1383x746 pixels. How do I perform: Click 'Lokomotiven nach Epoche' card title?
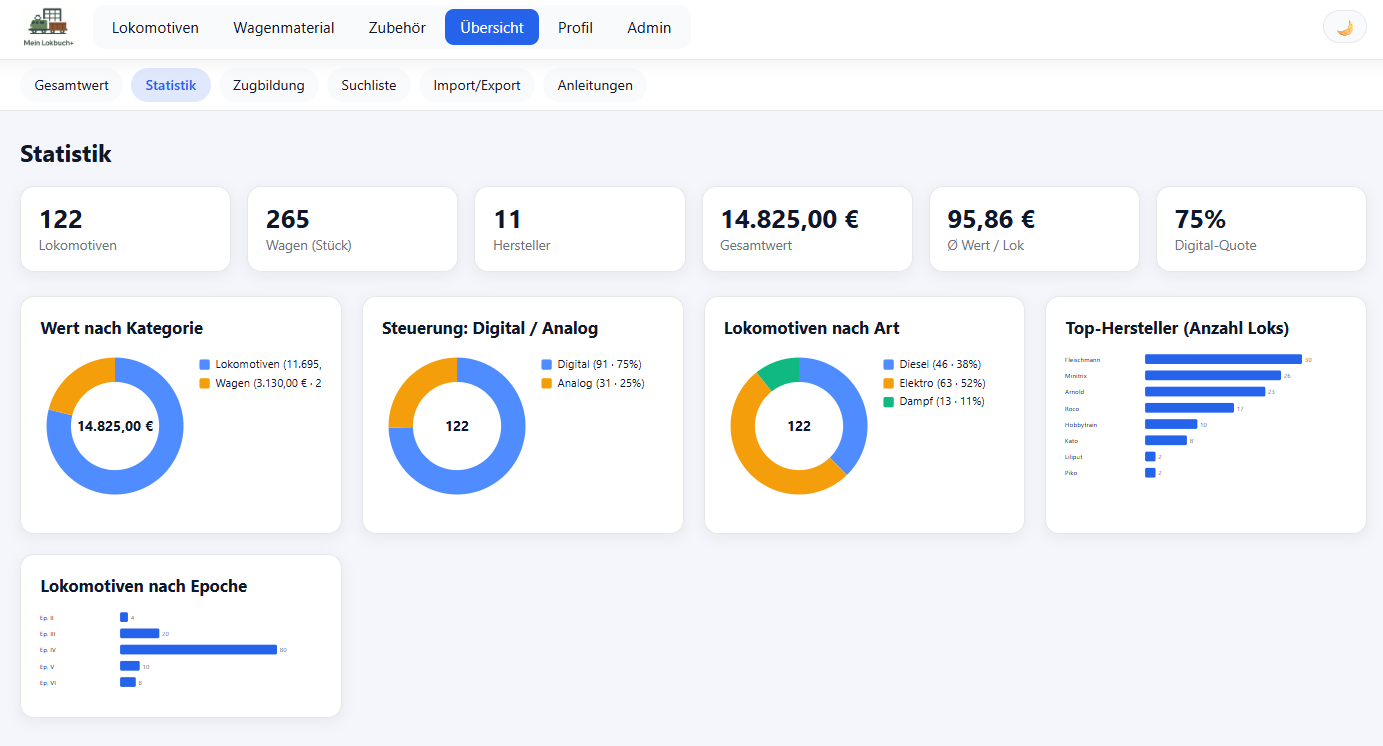point(144,586)
